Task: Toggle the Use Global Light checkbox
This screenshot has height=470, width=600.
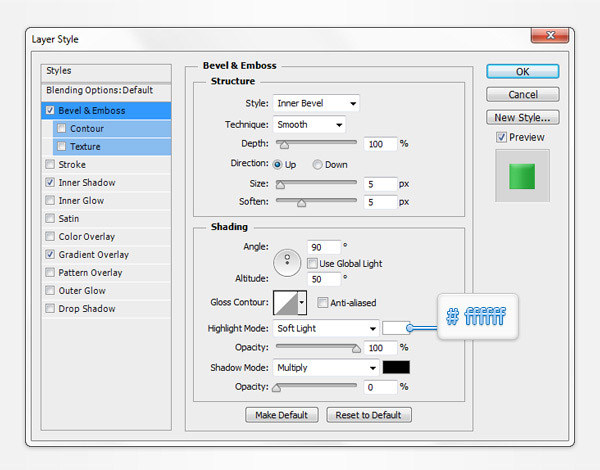Action: [x=312, y=263]
